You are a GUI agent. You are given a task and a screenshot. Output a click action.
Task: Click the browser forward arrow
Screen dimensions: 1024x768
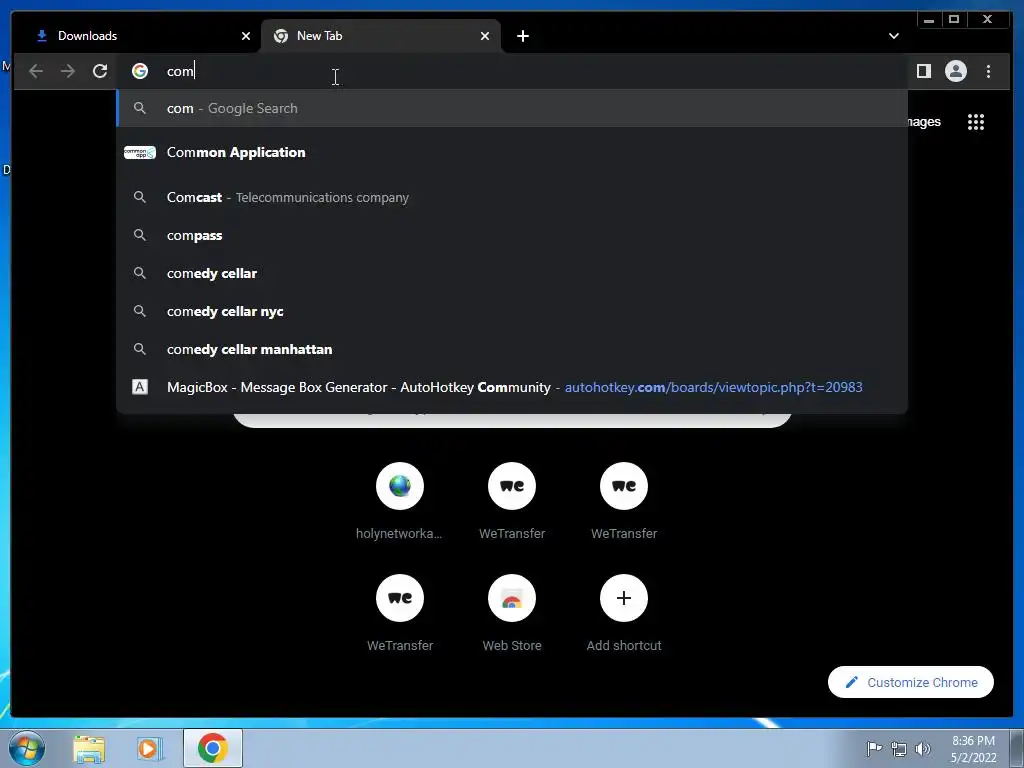pos(68,71)
